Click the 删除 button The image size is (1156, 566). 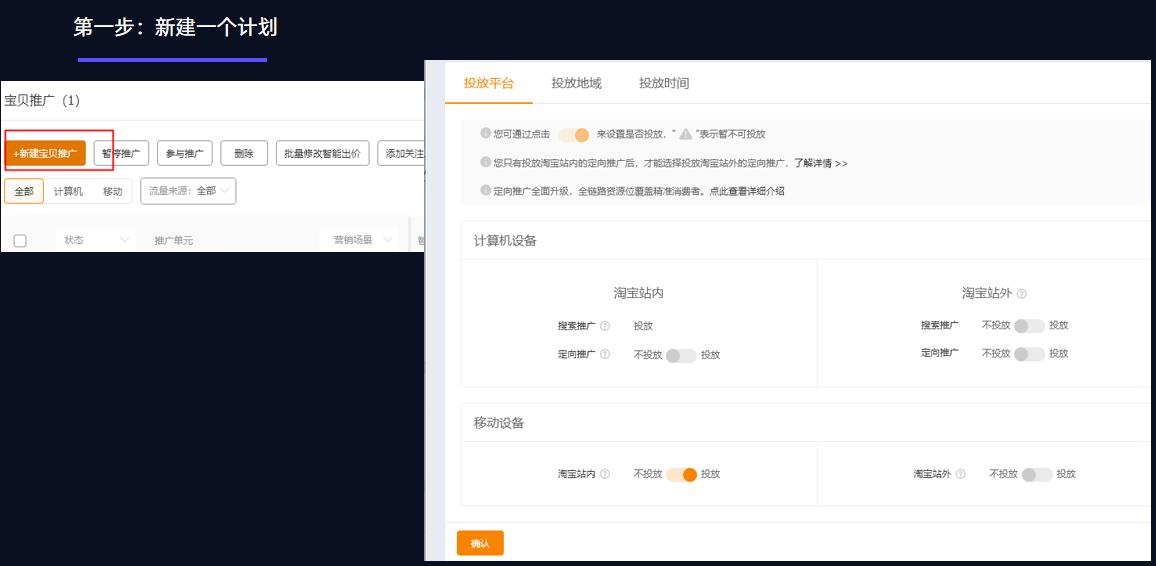point(244,153)
